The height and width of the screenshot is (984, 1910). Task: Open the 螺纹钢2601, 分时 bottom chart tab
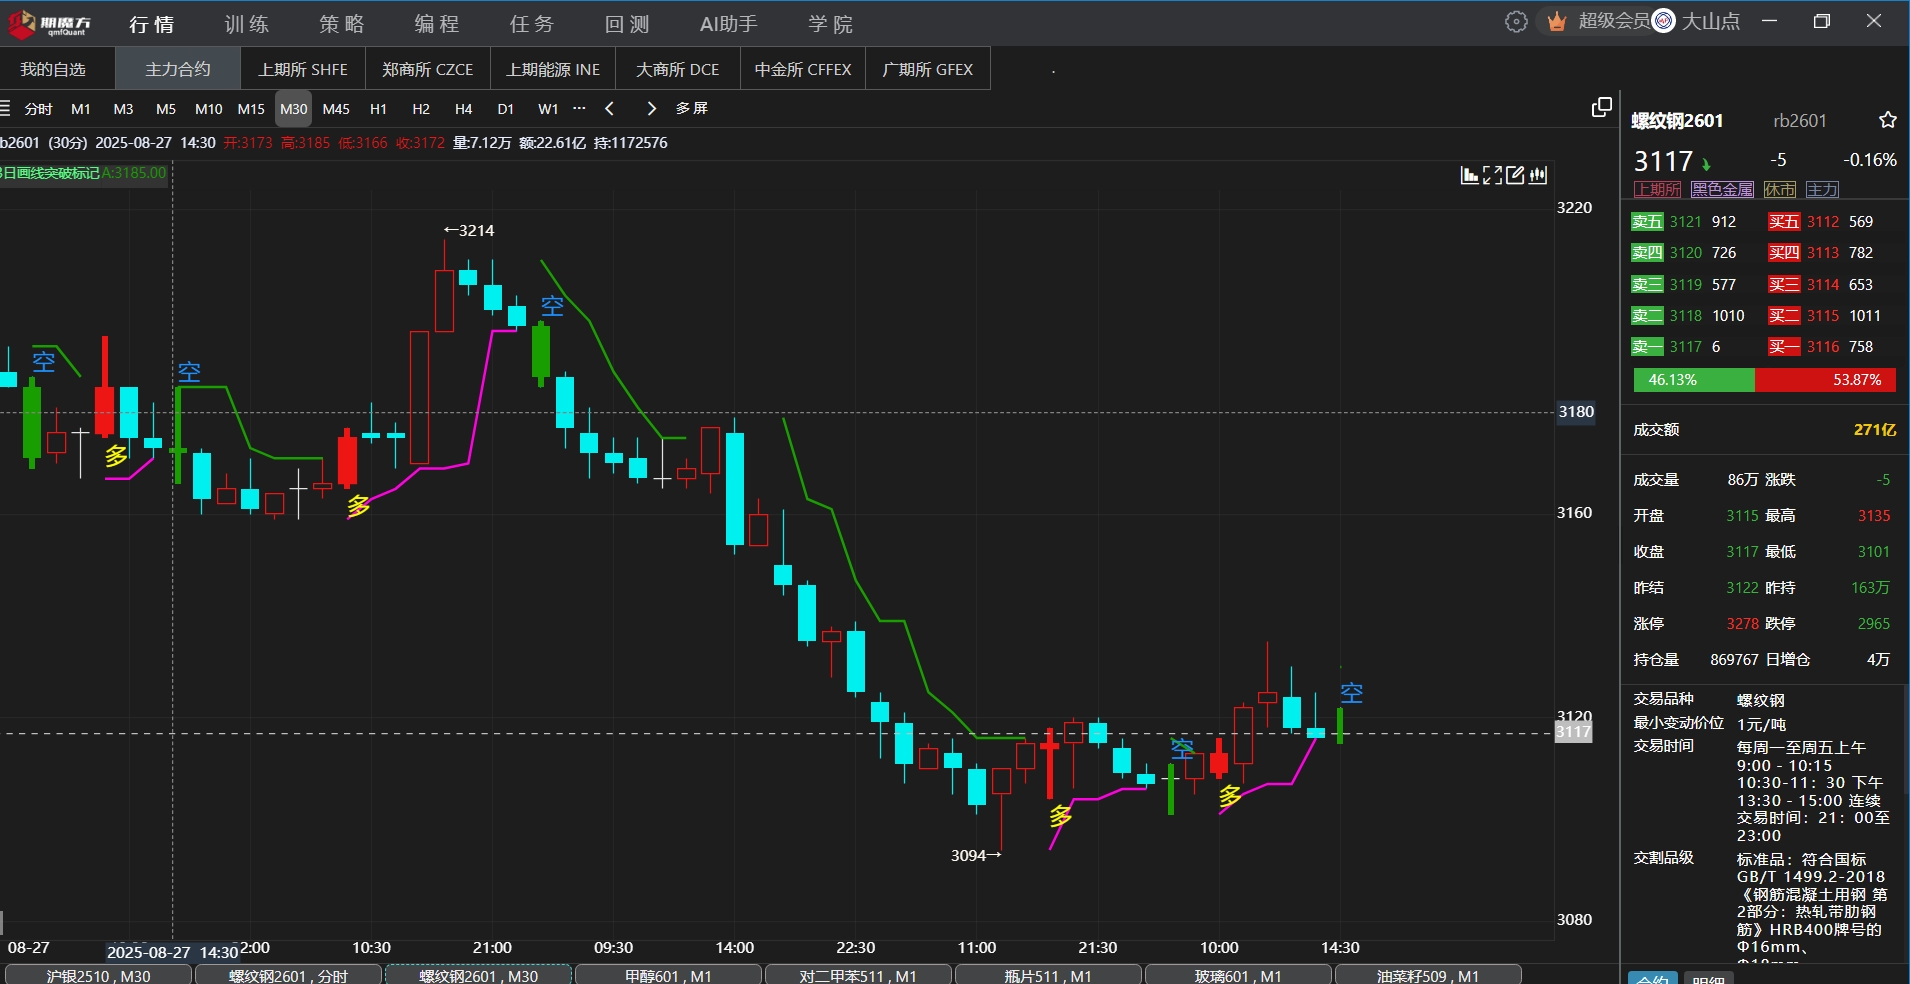click(x=288, y=975)
